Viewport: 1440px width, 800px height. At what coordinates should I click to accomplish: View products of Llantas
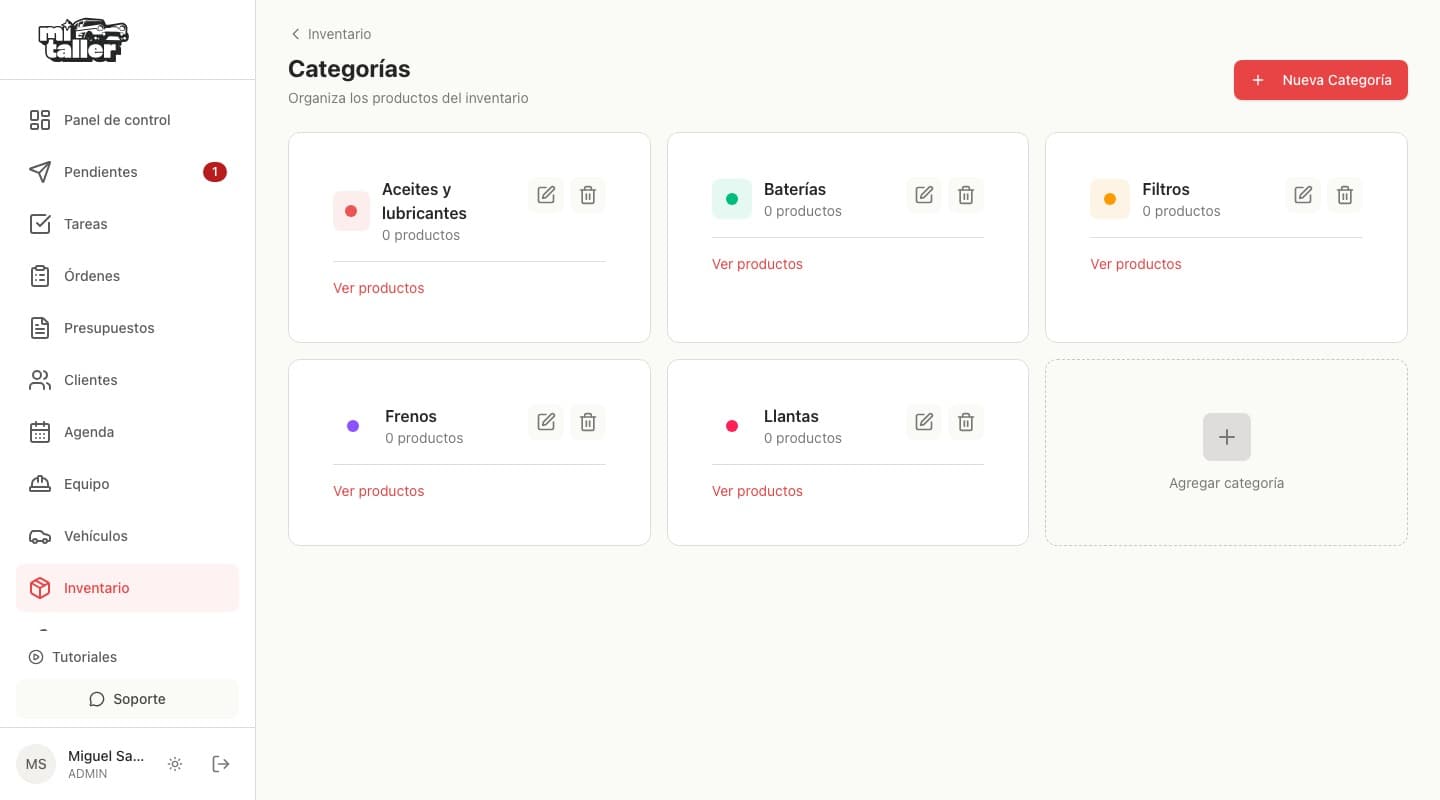coord(757,491)
